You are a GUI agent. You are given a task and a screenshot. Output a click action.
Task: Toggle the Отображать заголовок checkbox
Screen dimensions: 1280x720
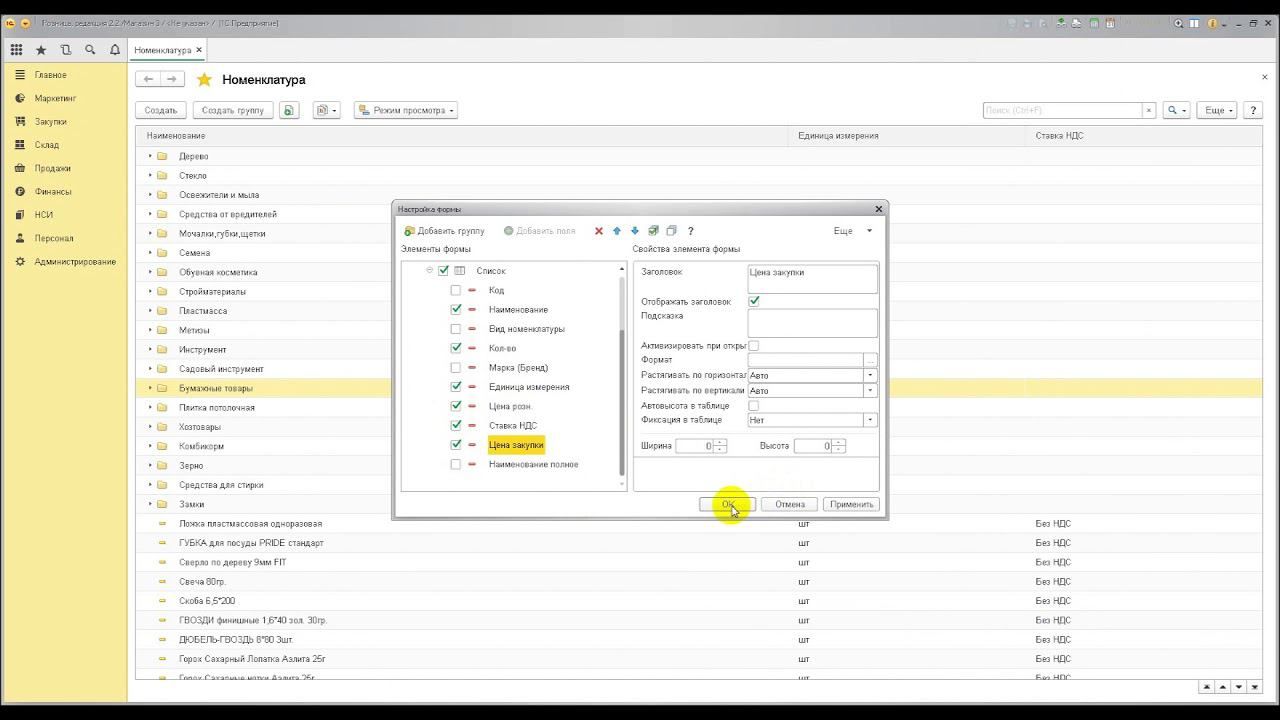click(x=754, y=301)
